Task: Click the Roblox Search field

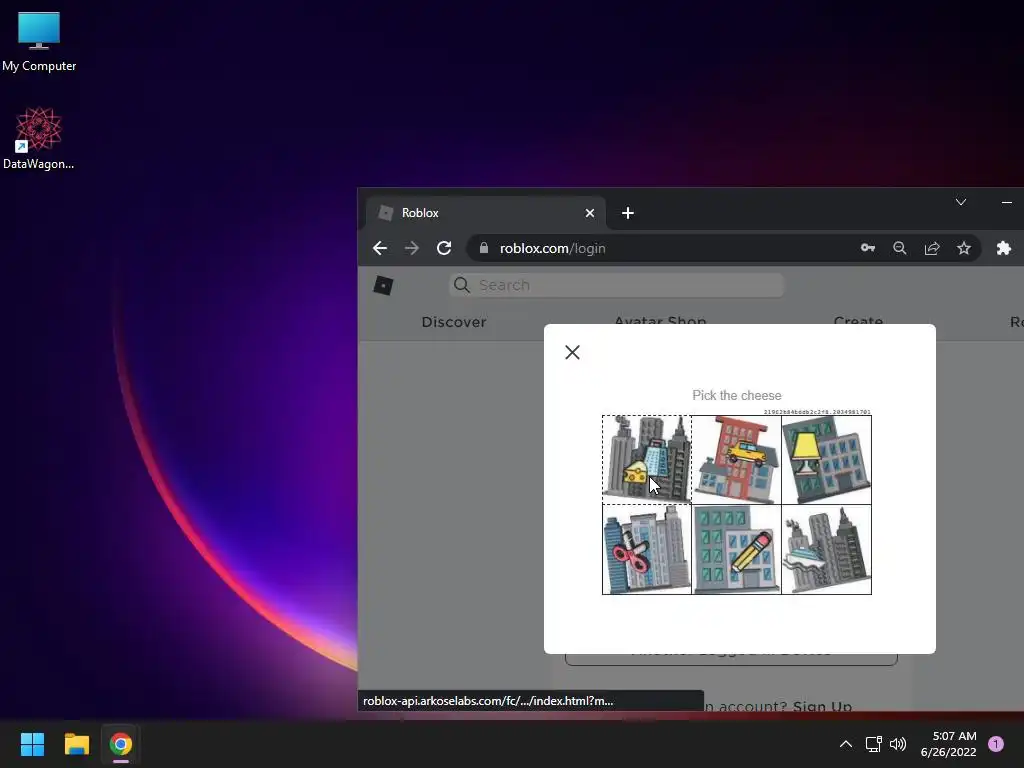Action: 616,285
